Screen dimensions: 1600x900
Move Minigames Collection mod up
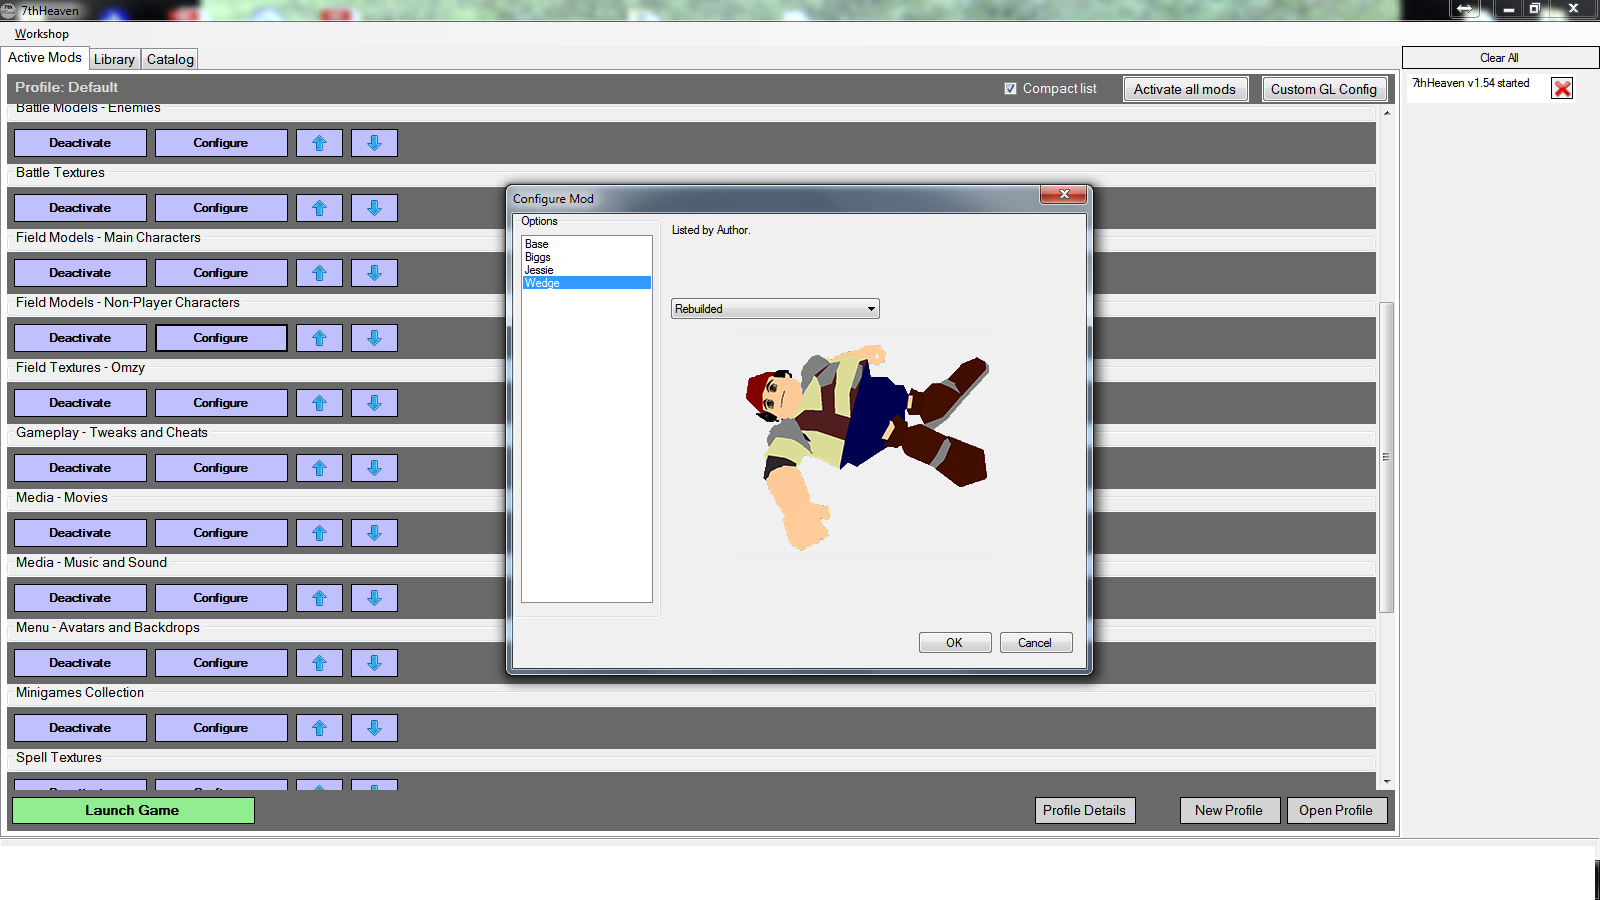[x=320, y=728]
